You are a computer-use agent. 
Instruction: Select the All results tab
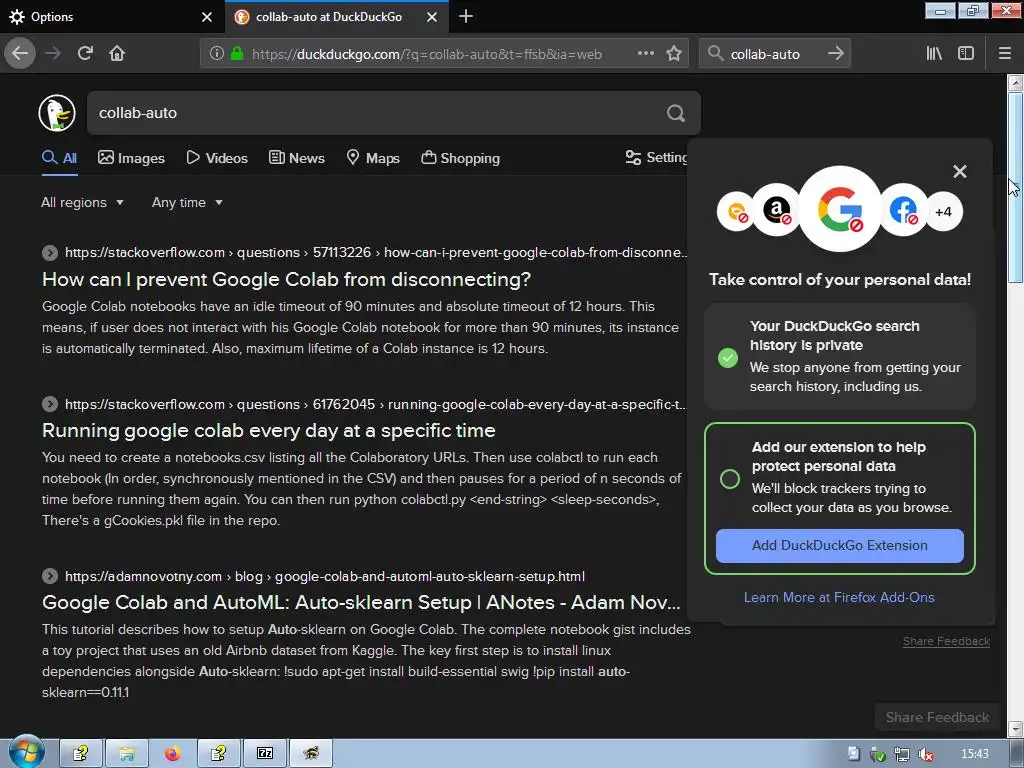pyautogui.click(x=59, y=158)
